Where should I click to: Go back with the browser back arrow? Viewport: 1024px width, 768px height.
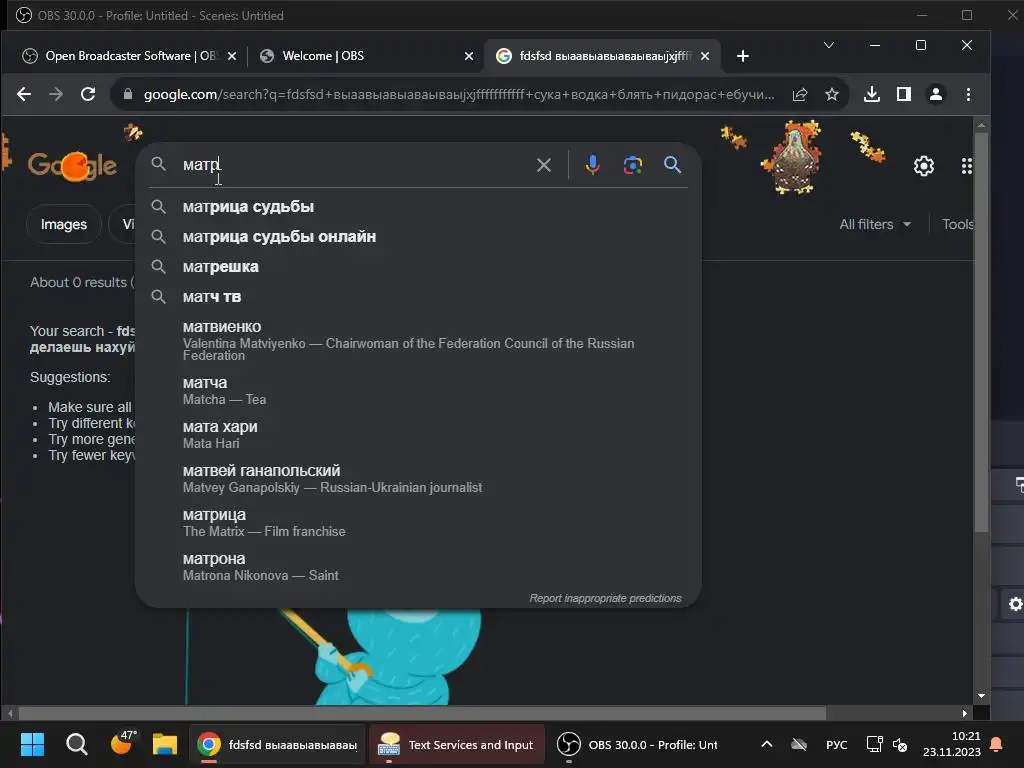(x=24, y=95)
